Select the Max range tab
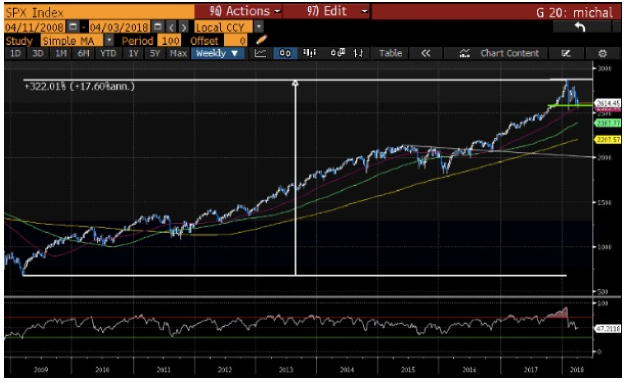Screen dimensions: 630x382 click(178, 53)
